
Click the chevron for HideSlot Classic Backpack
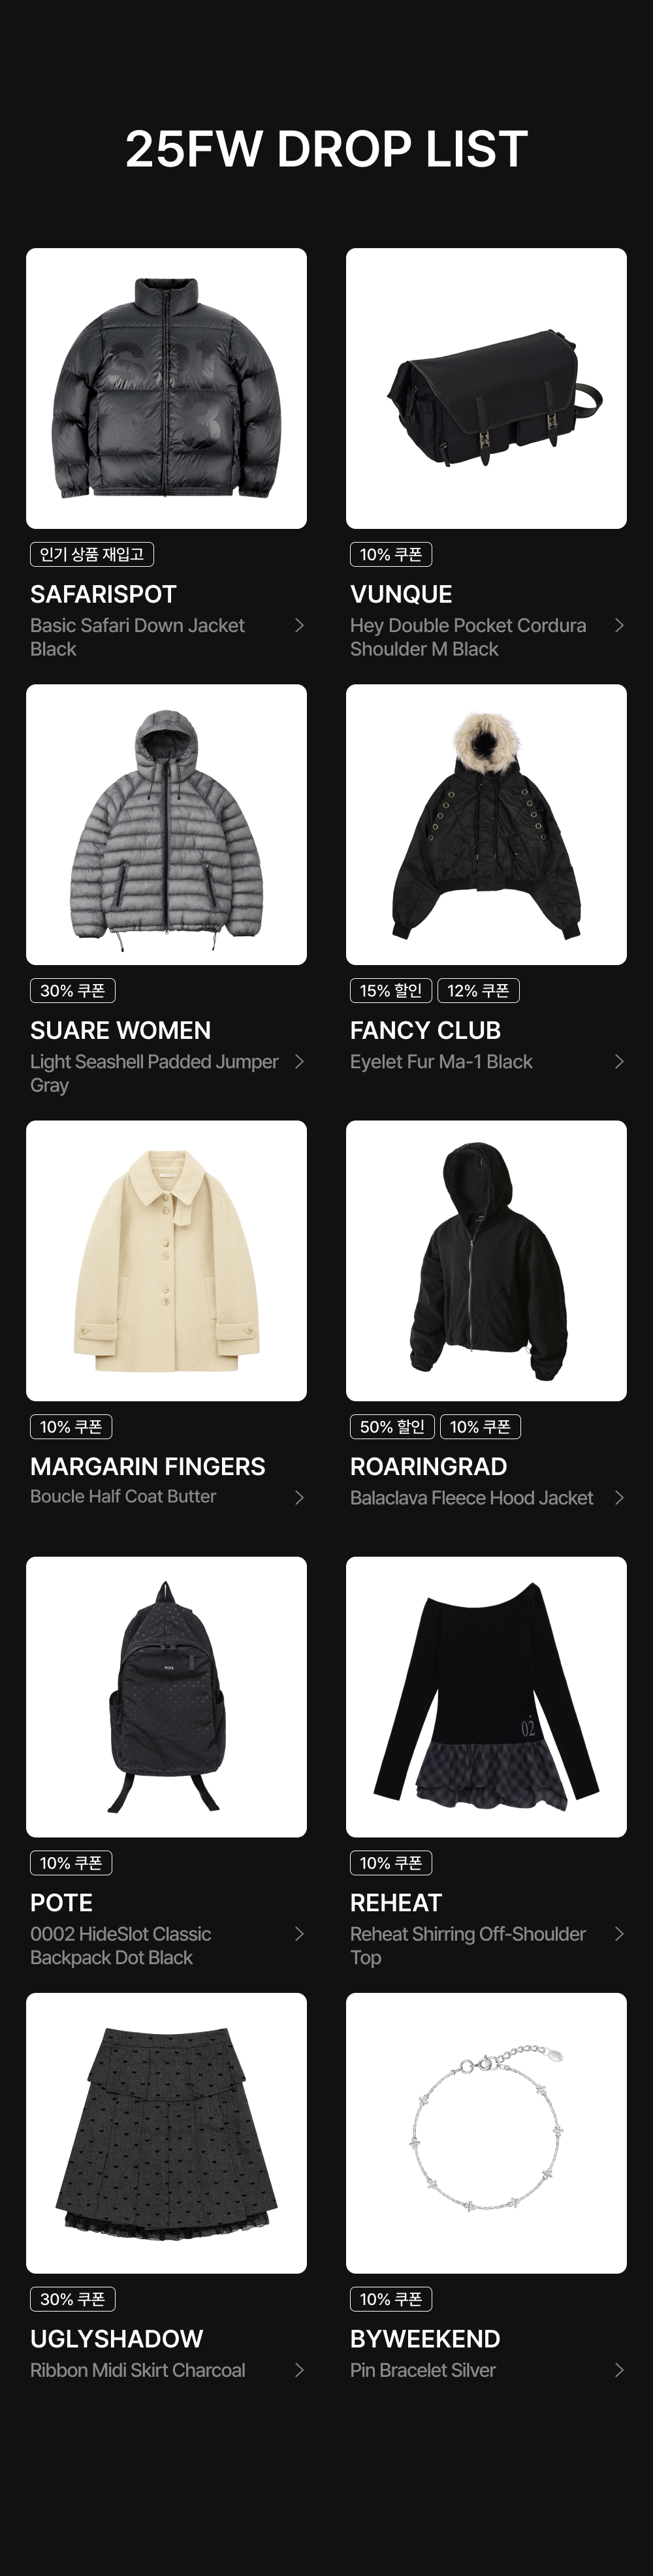click(299, 1933)
